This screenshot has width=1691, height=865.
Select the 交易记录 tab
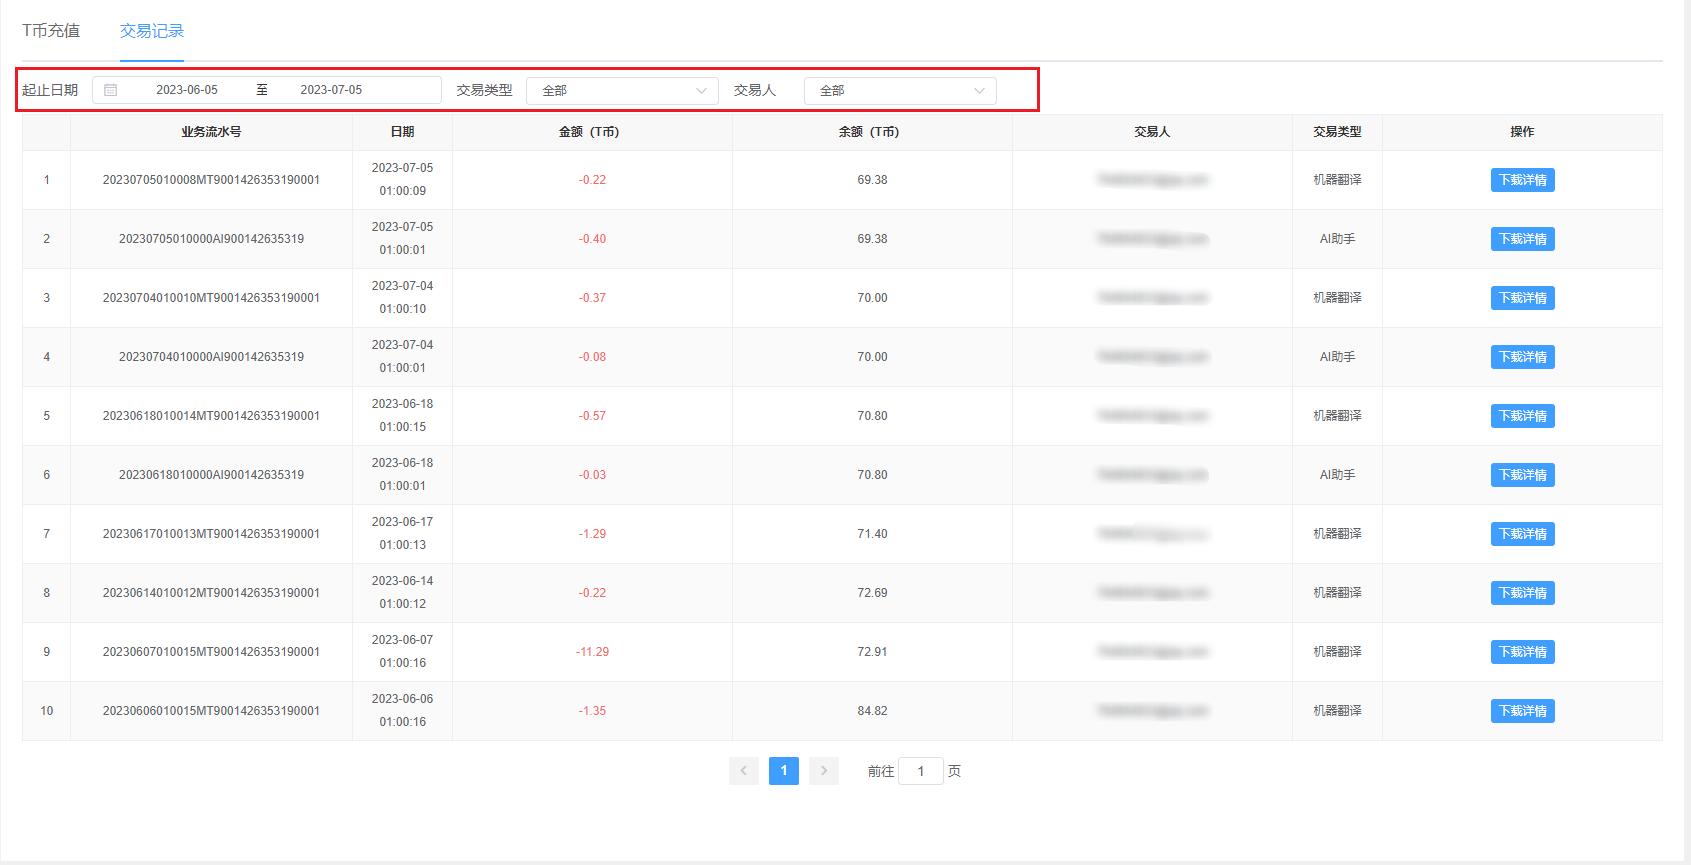point(152,31)
